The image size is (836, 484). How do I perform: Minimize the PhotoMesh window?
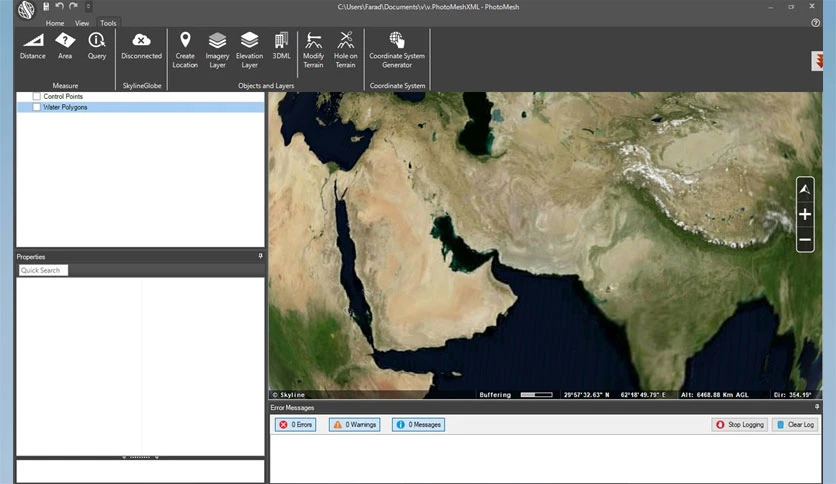[770, 7]
